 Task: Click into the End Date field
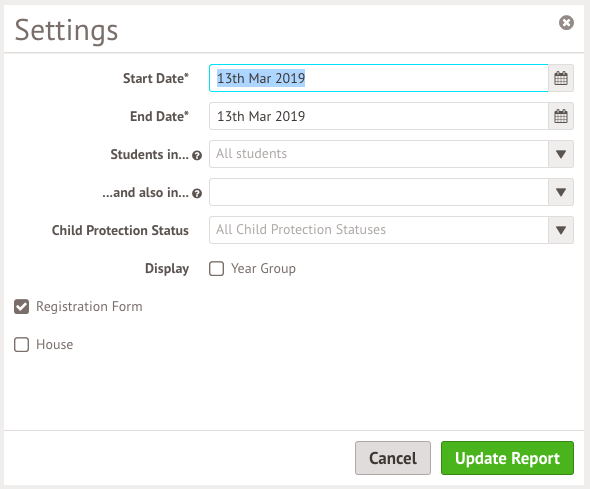379,116
